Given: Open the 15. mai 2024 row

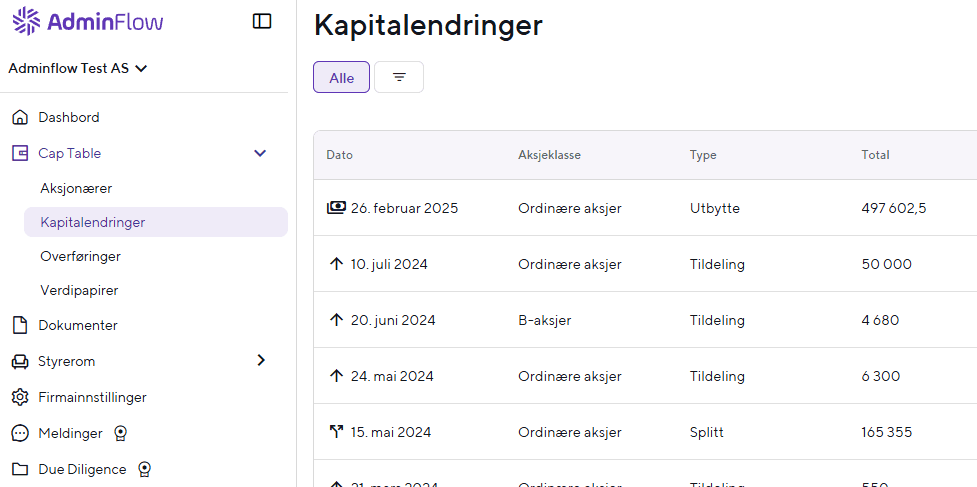Looking at the screenshot, I should (x=645, y=432).
